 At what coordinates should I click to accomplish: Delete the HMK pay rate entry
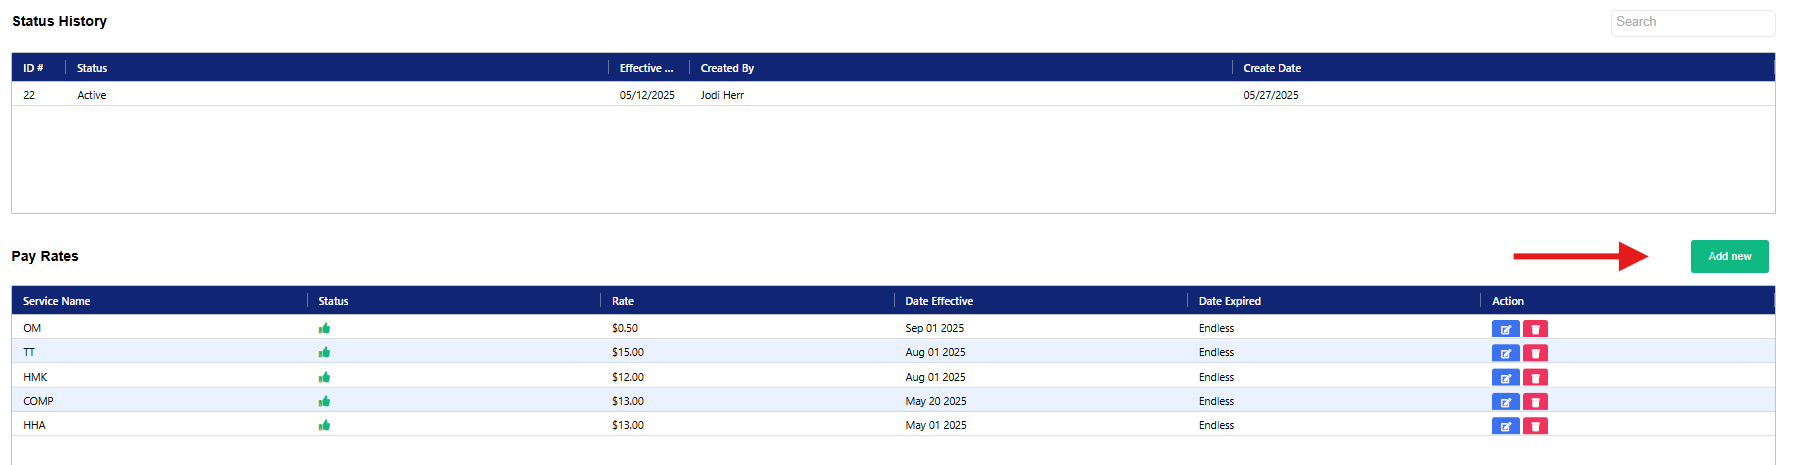point(1535,378)
